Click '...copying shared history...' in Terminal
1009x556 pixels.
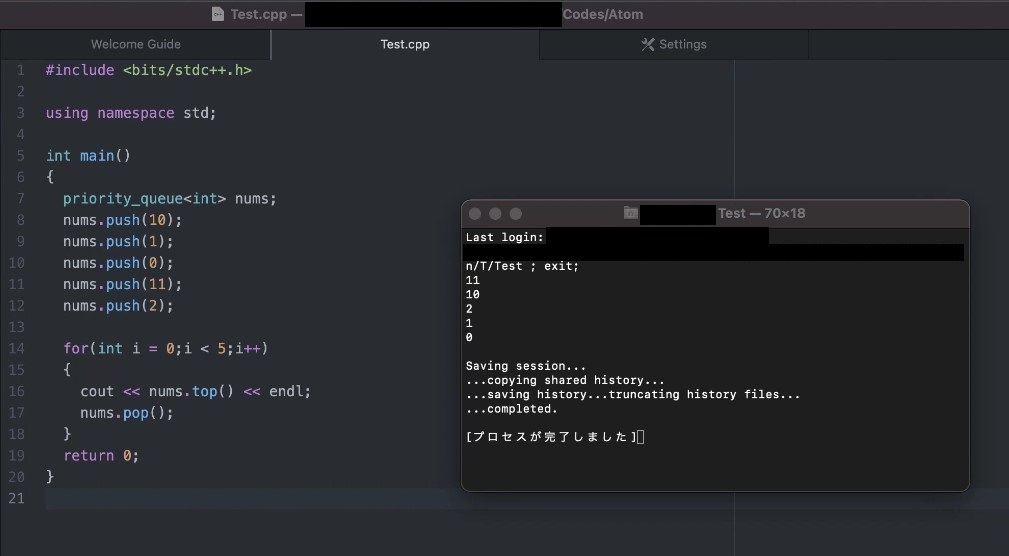tap(565, 380)
